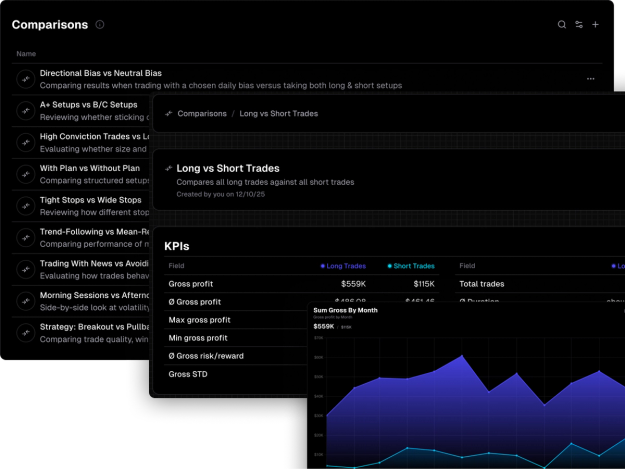The width and height of the screenshot is (625, 469).
Task: Click the $115K Short Trades gross profit
Action: [424, 284]
